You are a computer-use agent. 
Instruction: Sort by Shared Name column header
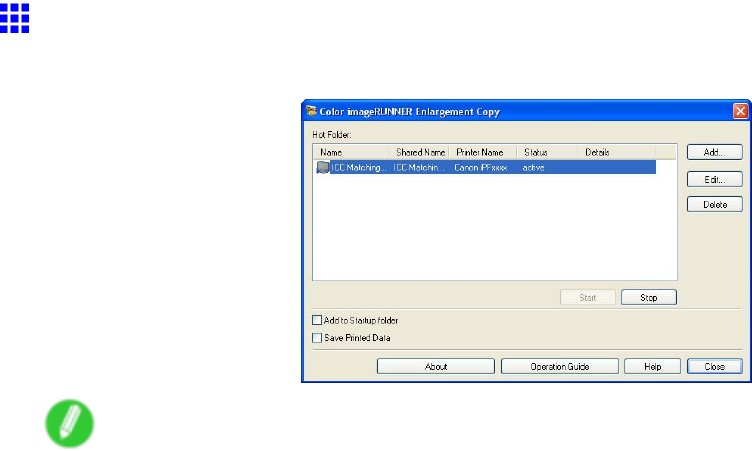pyautogui.click(x=419, y=152)
